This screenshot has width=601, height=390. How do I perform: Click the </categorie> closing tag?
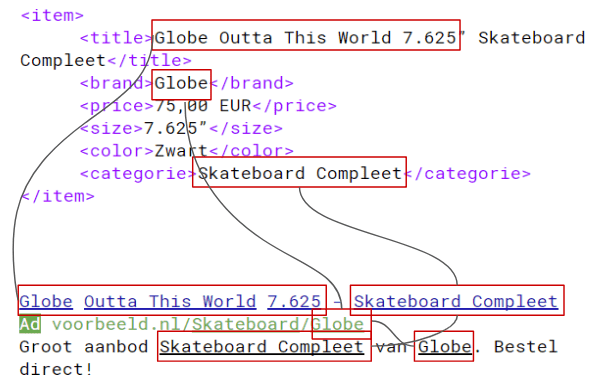coord(467,174)
